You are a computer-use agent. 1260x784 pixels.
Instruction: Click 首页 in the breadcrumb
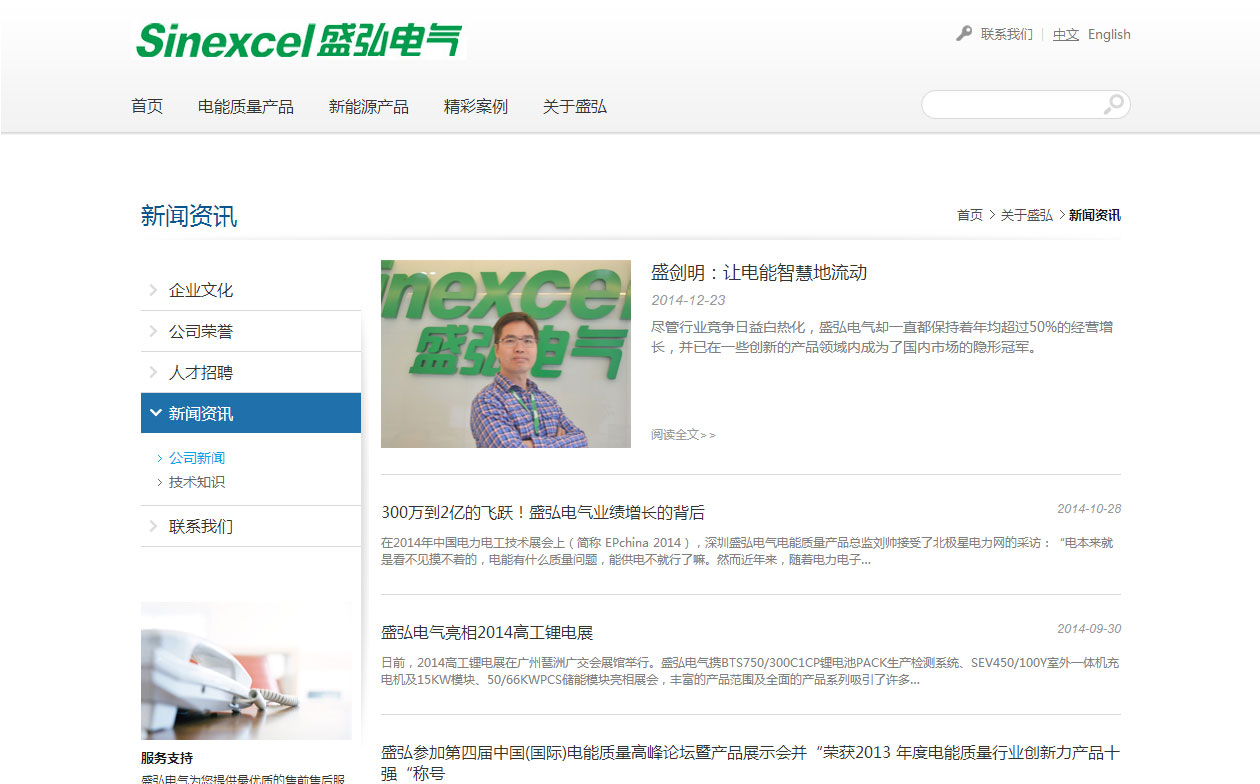970,215
